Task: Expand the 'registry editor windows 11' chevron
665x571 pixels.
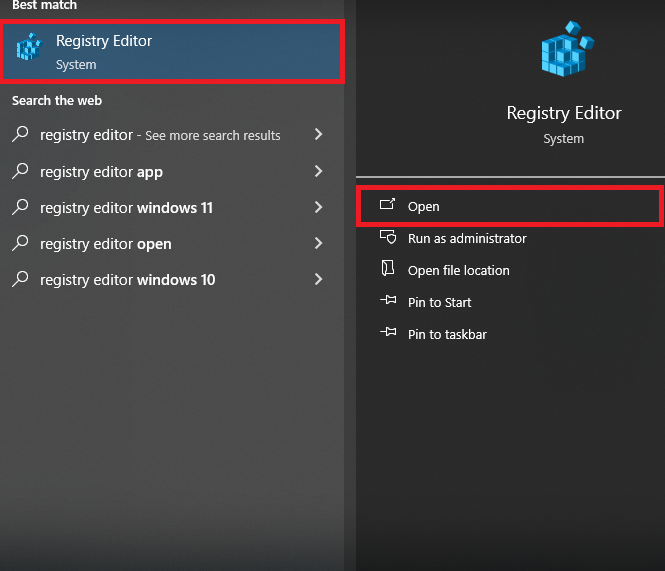Action: (318, 208)
